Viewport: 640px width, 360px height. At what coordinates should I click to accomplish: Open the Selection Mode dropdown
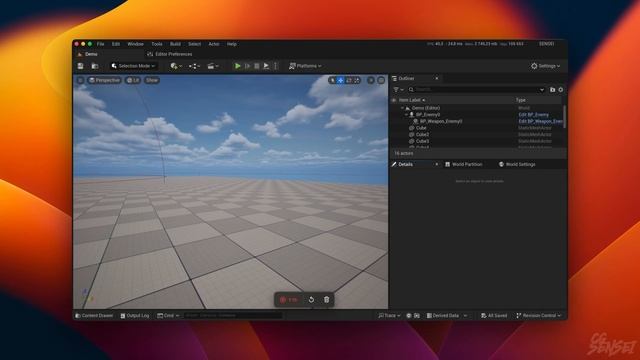pos(133,66)
